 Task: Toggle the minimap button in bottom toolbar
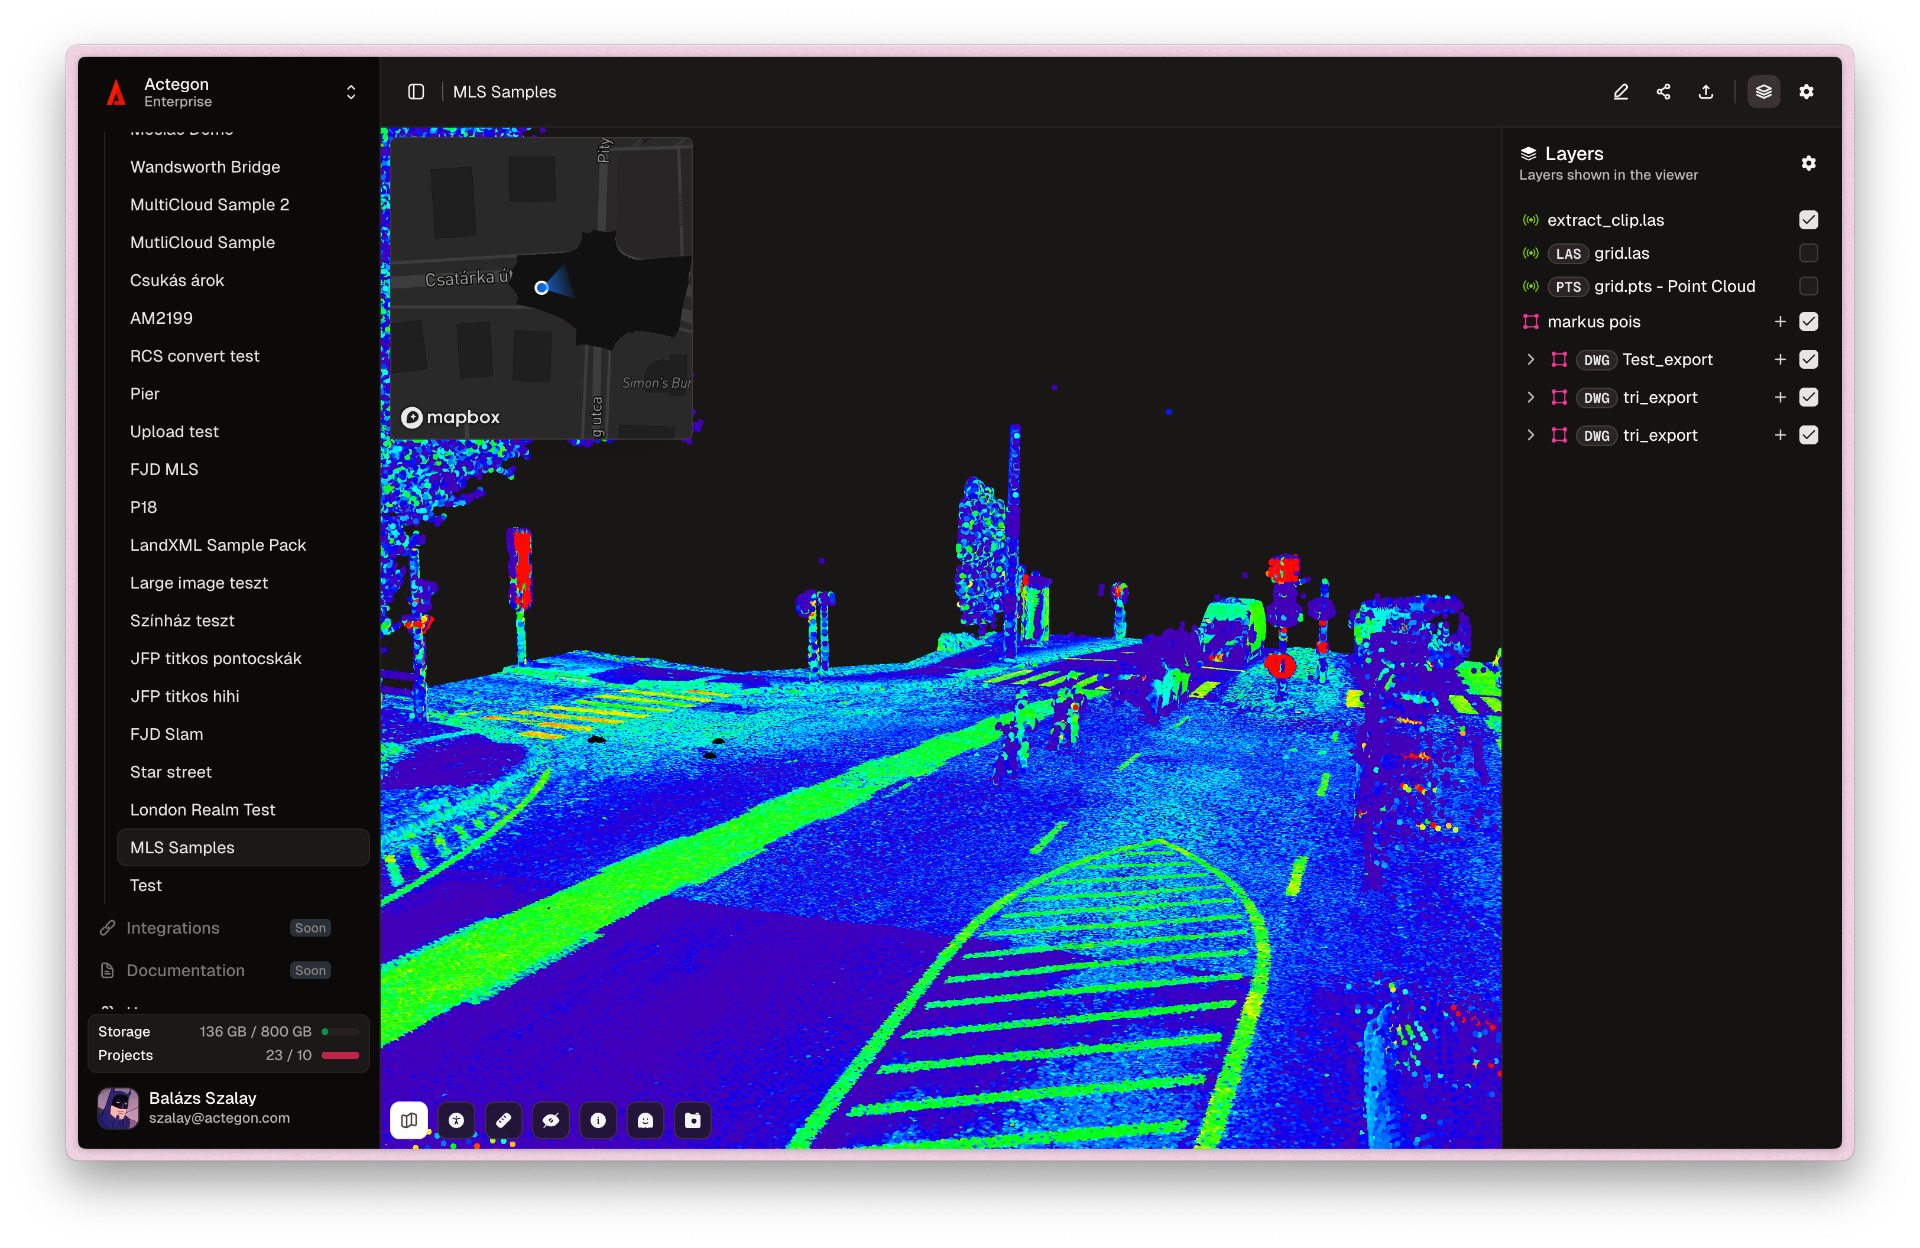click(409, 1120)
